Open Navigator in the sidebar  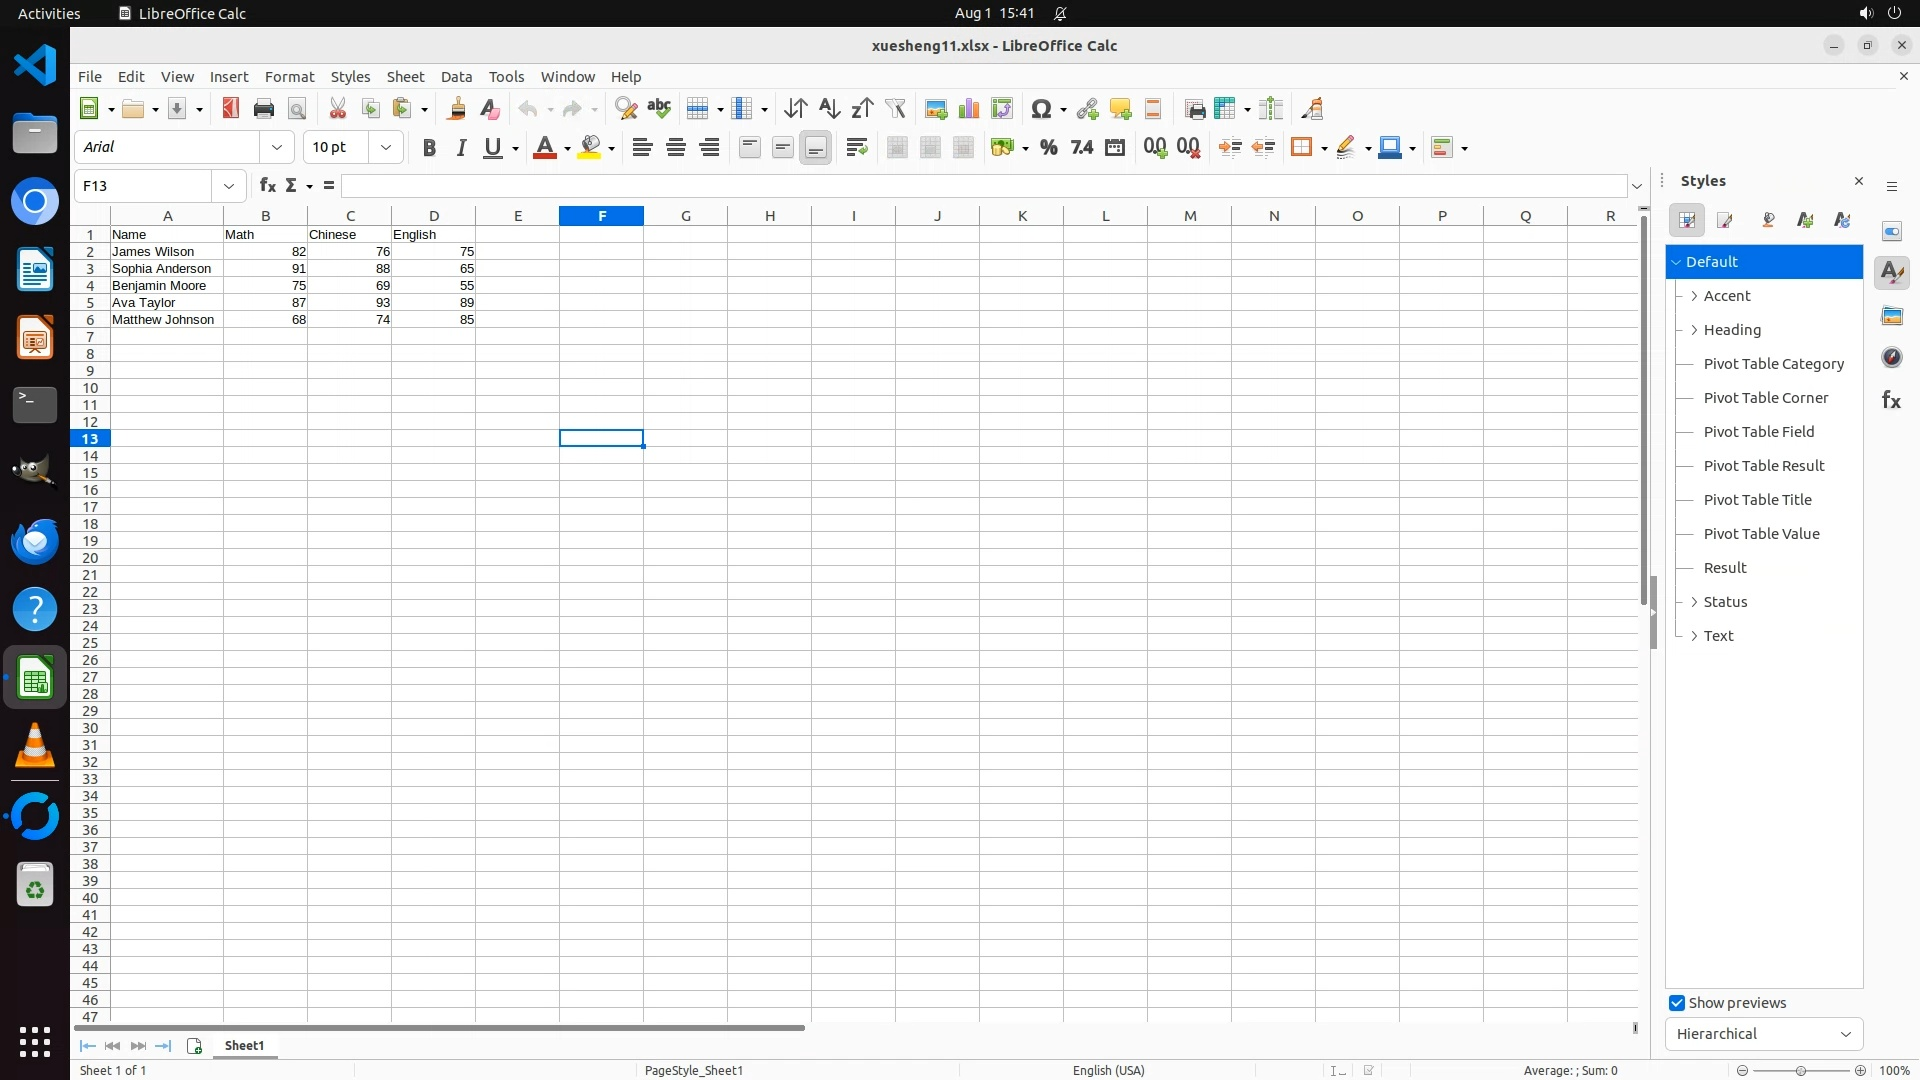coord(1891,358)
